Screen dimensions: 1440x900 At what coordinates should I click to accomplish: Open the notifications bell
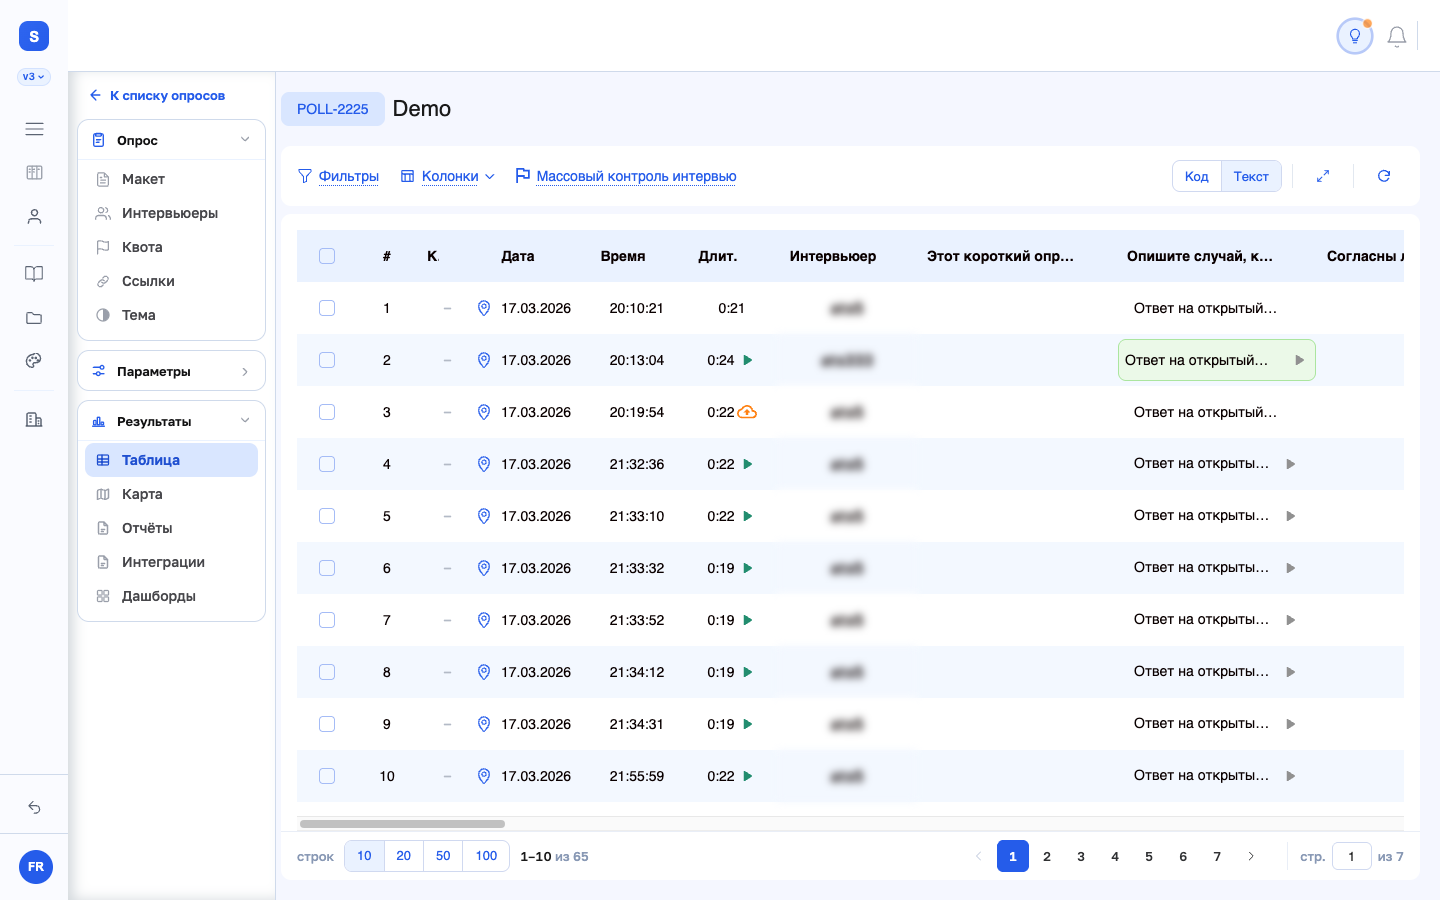1397,37
